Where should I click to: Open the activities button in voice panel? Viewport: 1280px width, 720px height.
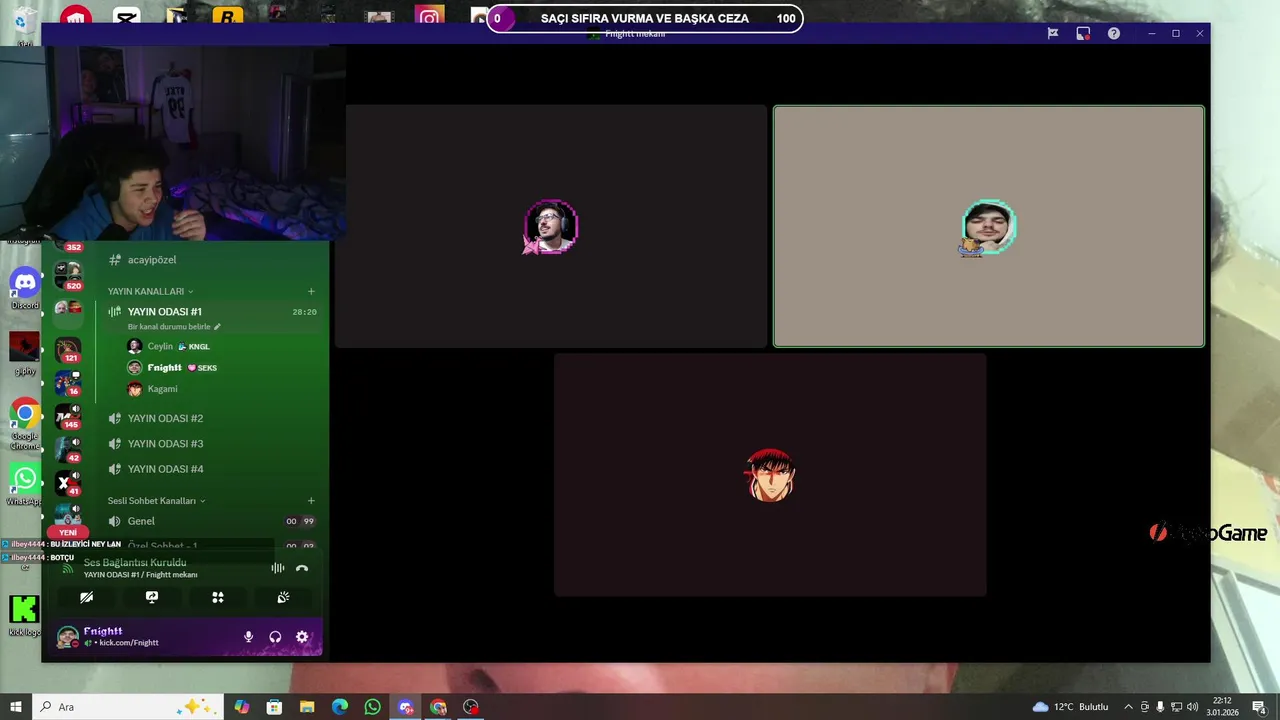218,597
